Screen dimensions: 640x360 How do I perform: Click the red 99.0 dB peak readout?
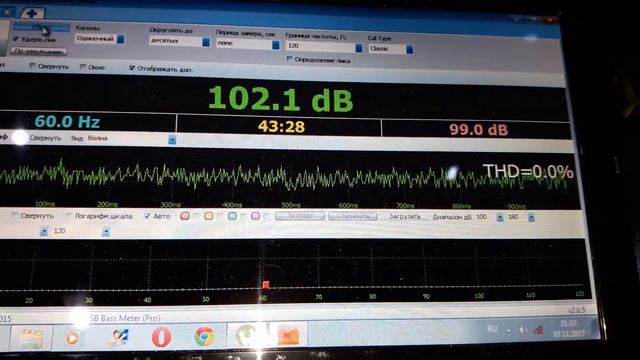(478, 130)
